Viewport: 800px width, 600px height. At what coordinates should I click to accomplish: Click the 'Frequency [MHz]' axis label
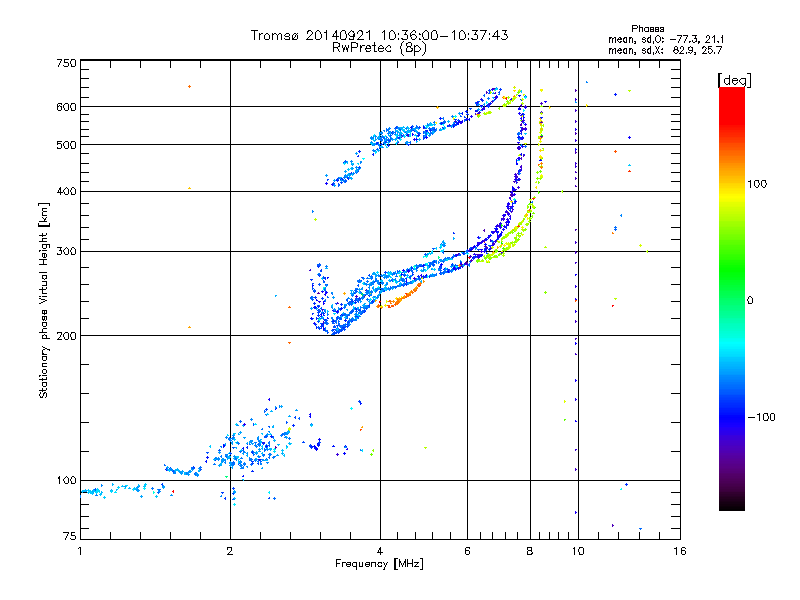[379, 564]
